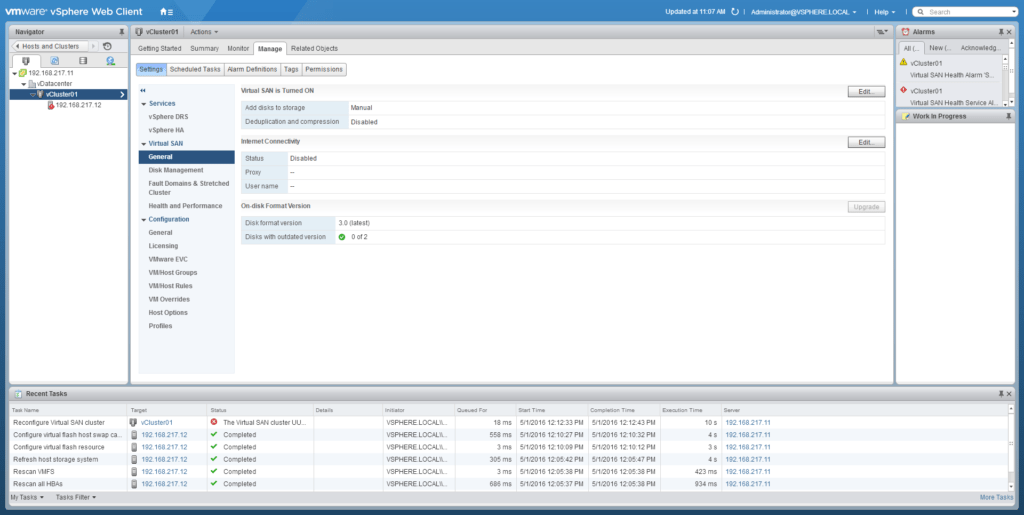1024x515 pixels.
Task: Click green check icon next to 0 of 2
Action: (x=342, y=236)
